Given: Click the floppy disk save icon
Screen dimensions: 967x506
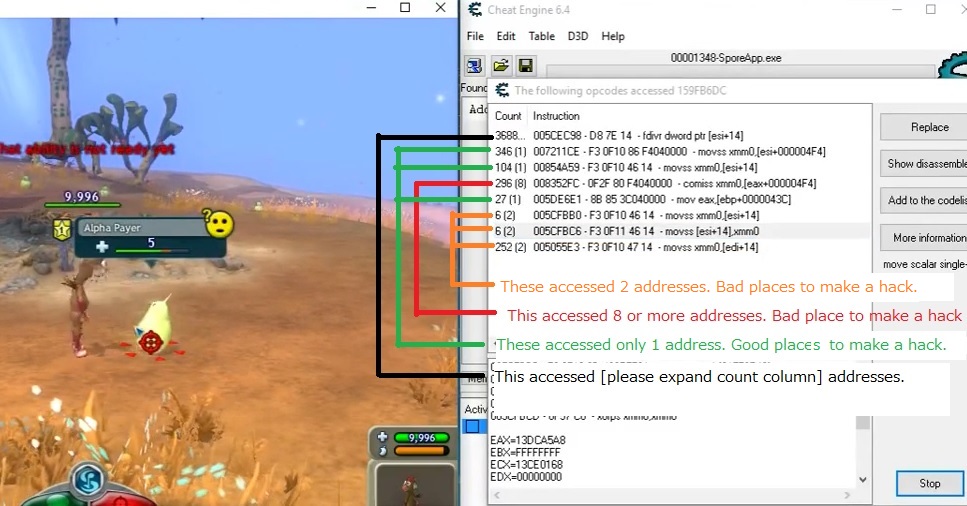Looking at the screenshot, I should pos(524,66).
